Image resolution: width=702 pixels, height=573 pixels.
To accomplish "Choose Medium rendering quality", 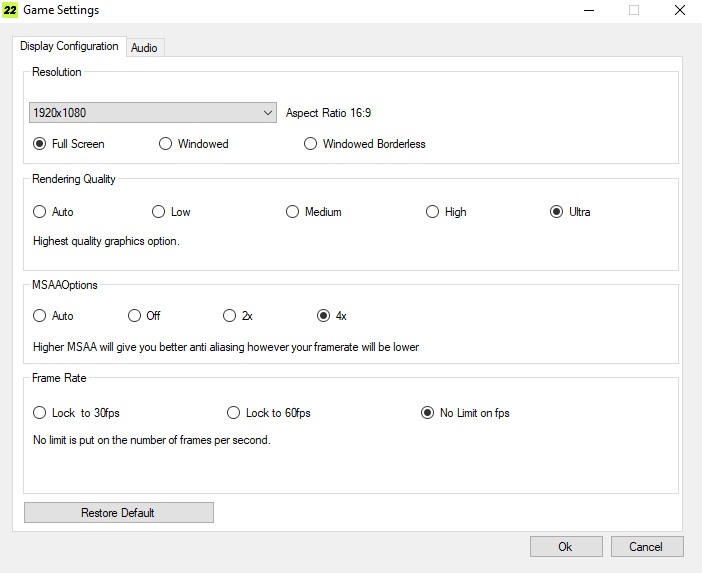I will click(x=293, y=212).
